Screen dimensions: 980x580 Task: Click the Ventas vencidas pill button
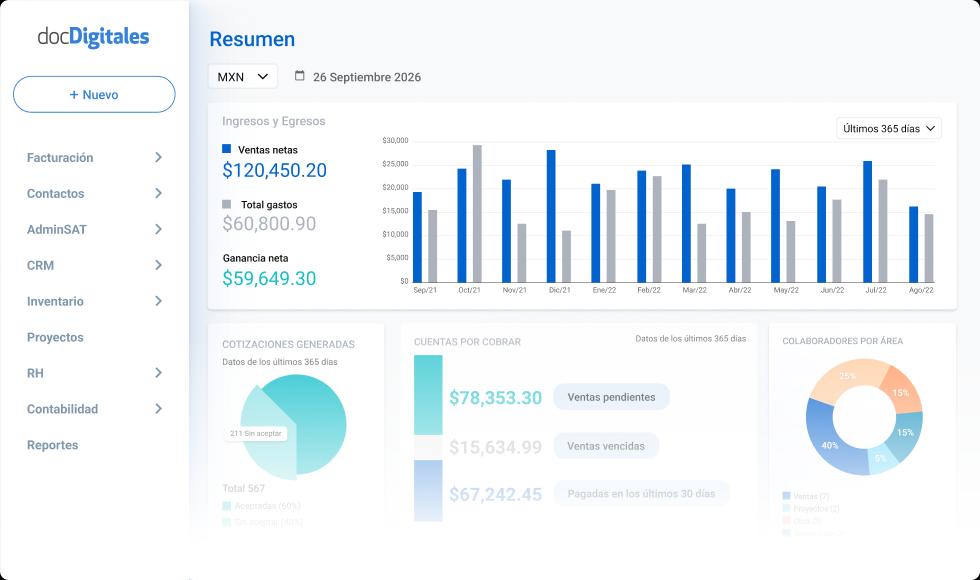point(606,446)
